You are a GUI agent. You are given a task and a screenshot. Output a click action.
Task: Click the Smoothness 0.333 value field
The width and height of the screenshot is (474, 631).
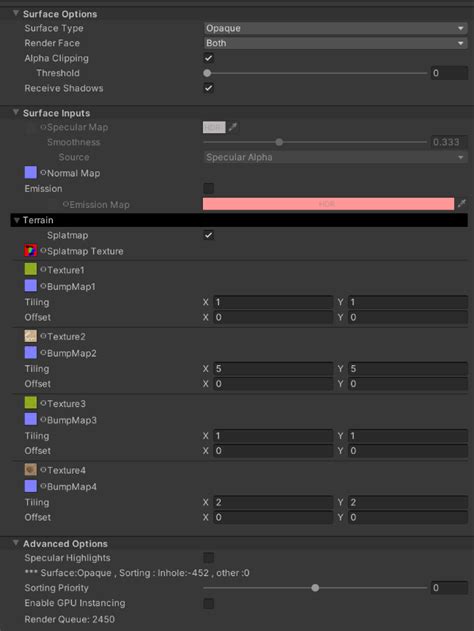coord(449,142)
